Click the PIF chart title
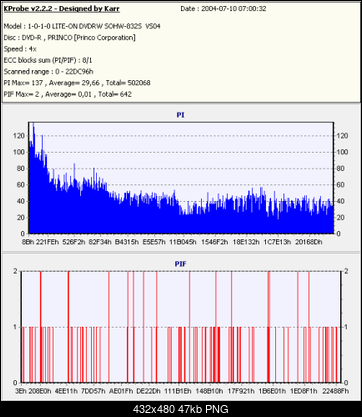Screen dimensions: 362x417 180,264
